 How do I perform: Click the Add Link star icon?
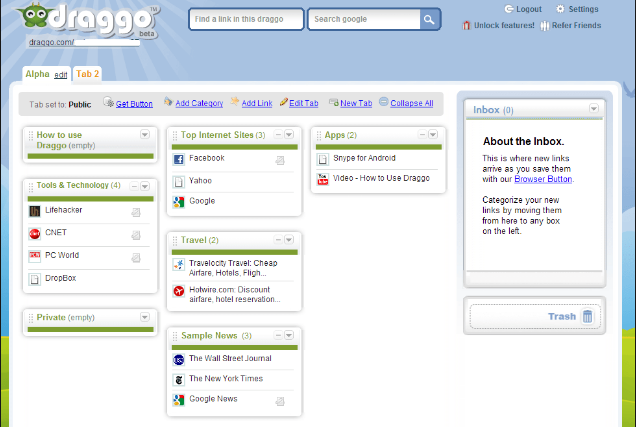click(234, 101)
